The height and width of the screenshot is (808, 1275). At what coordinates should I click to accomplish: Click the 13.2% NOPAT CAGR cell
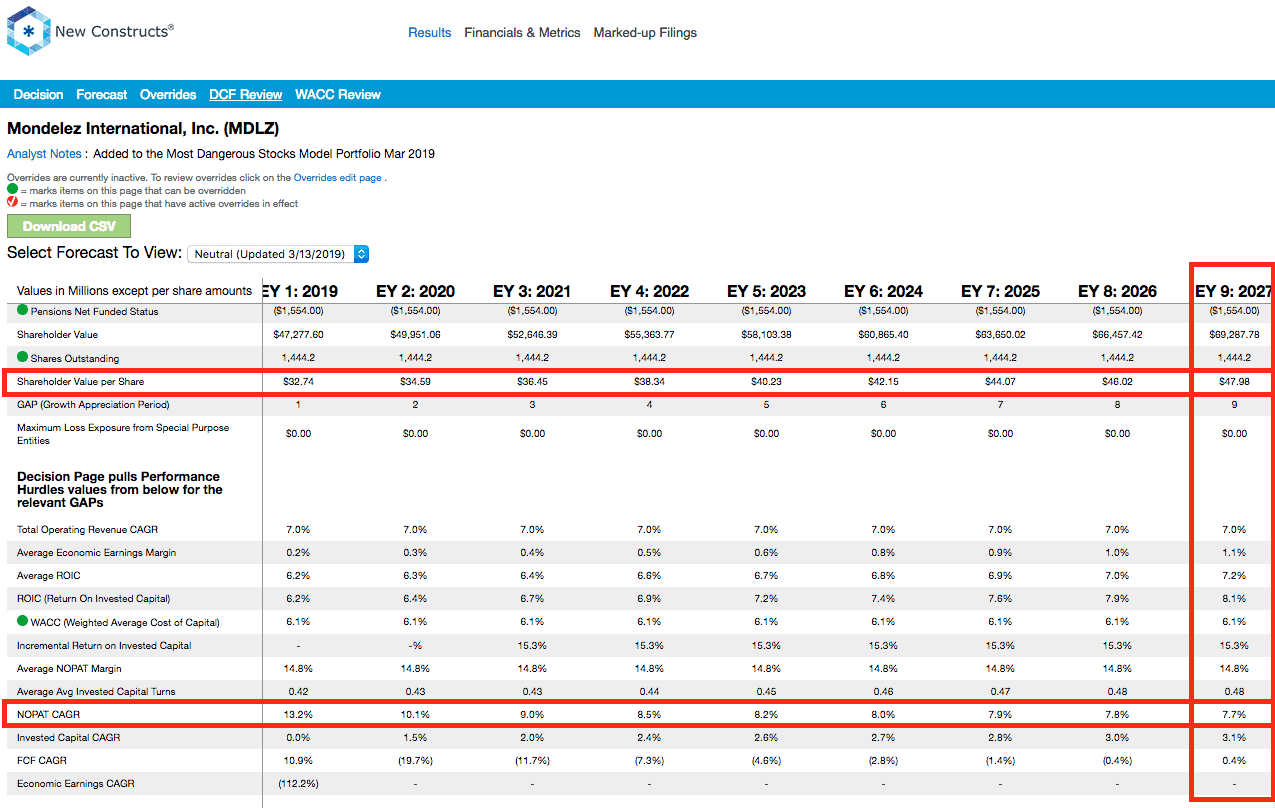tap(299, 714)
